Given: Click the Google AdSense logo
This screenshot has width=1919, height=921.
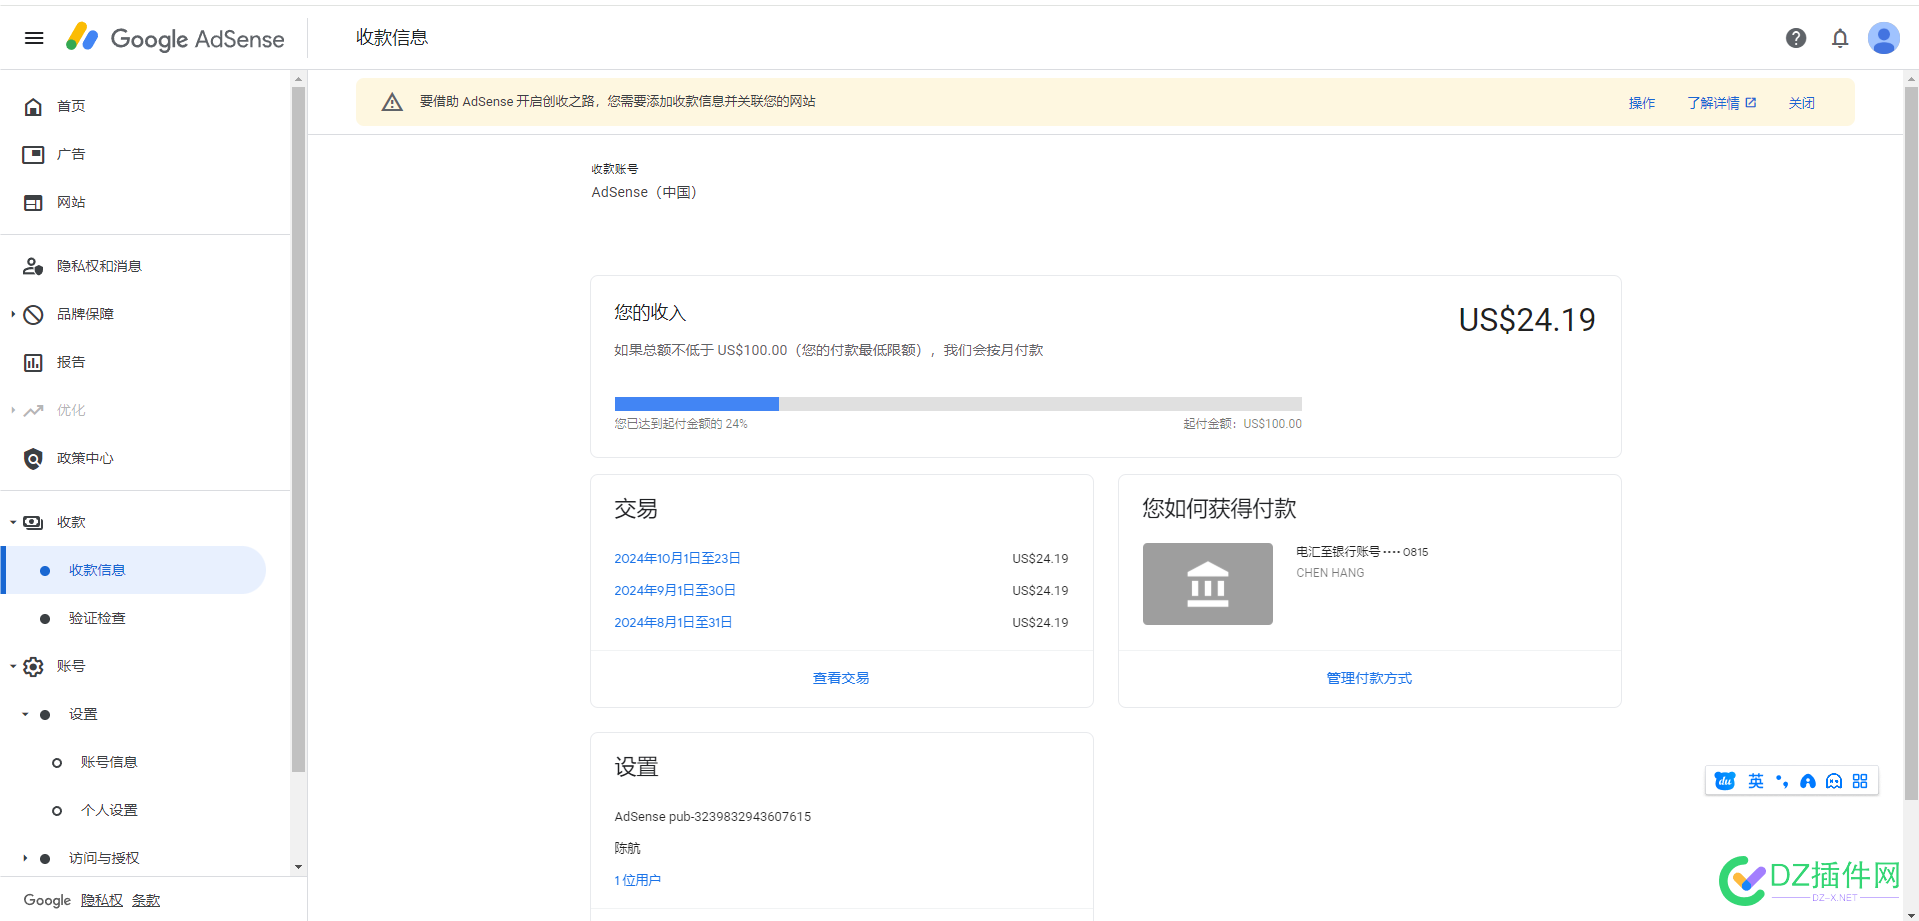Looking at the screenshot, I should point(175,38).
